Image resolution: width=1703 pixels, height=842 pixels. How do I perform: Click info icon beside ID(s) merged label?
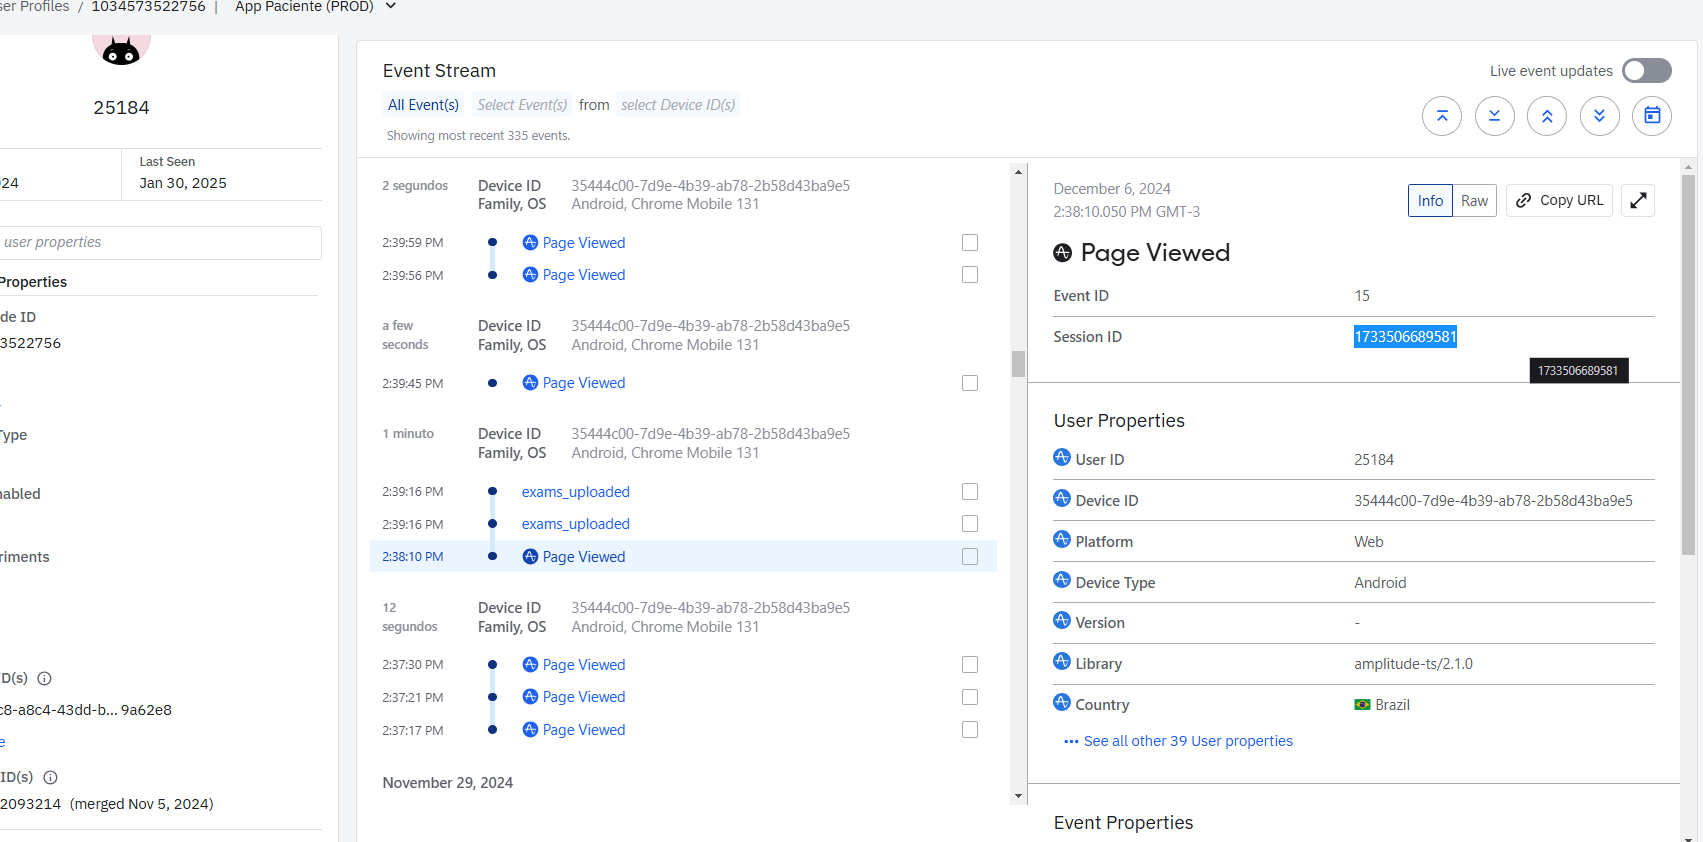click(x=51, y=777)
